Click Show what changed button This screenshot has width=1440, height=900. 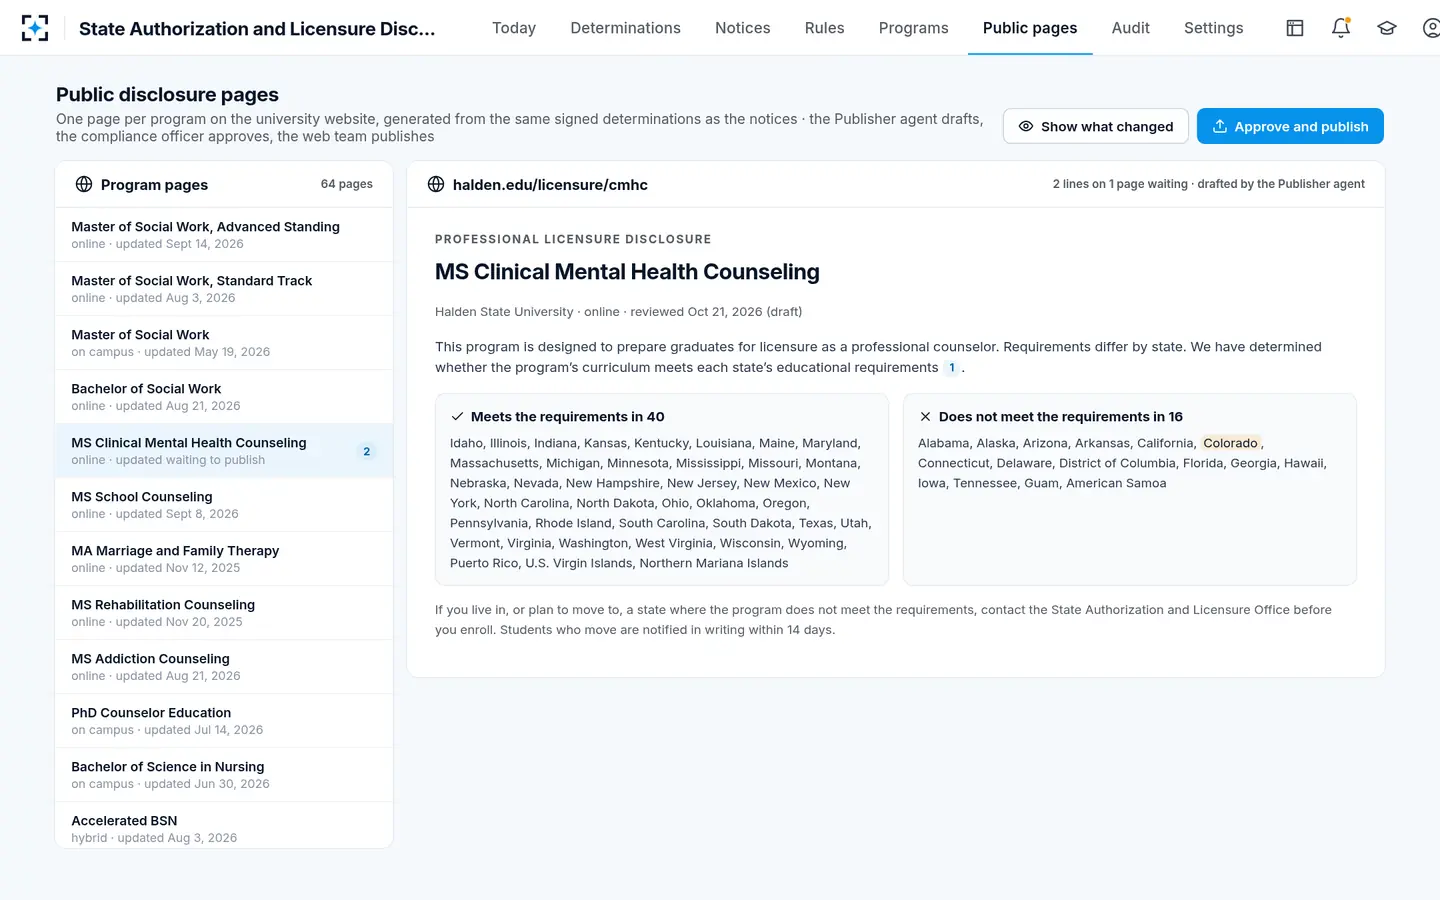(x=1096, y=126)
